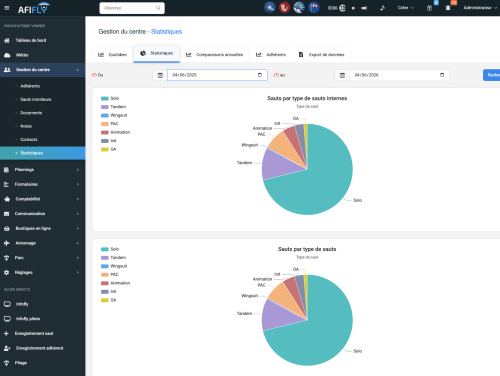This screenshot has width=500, height=376.
Task: Click the euro balance icon
Action: pyautogui.click(x=342, y=8)
